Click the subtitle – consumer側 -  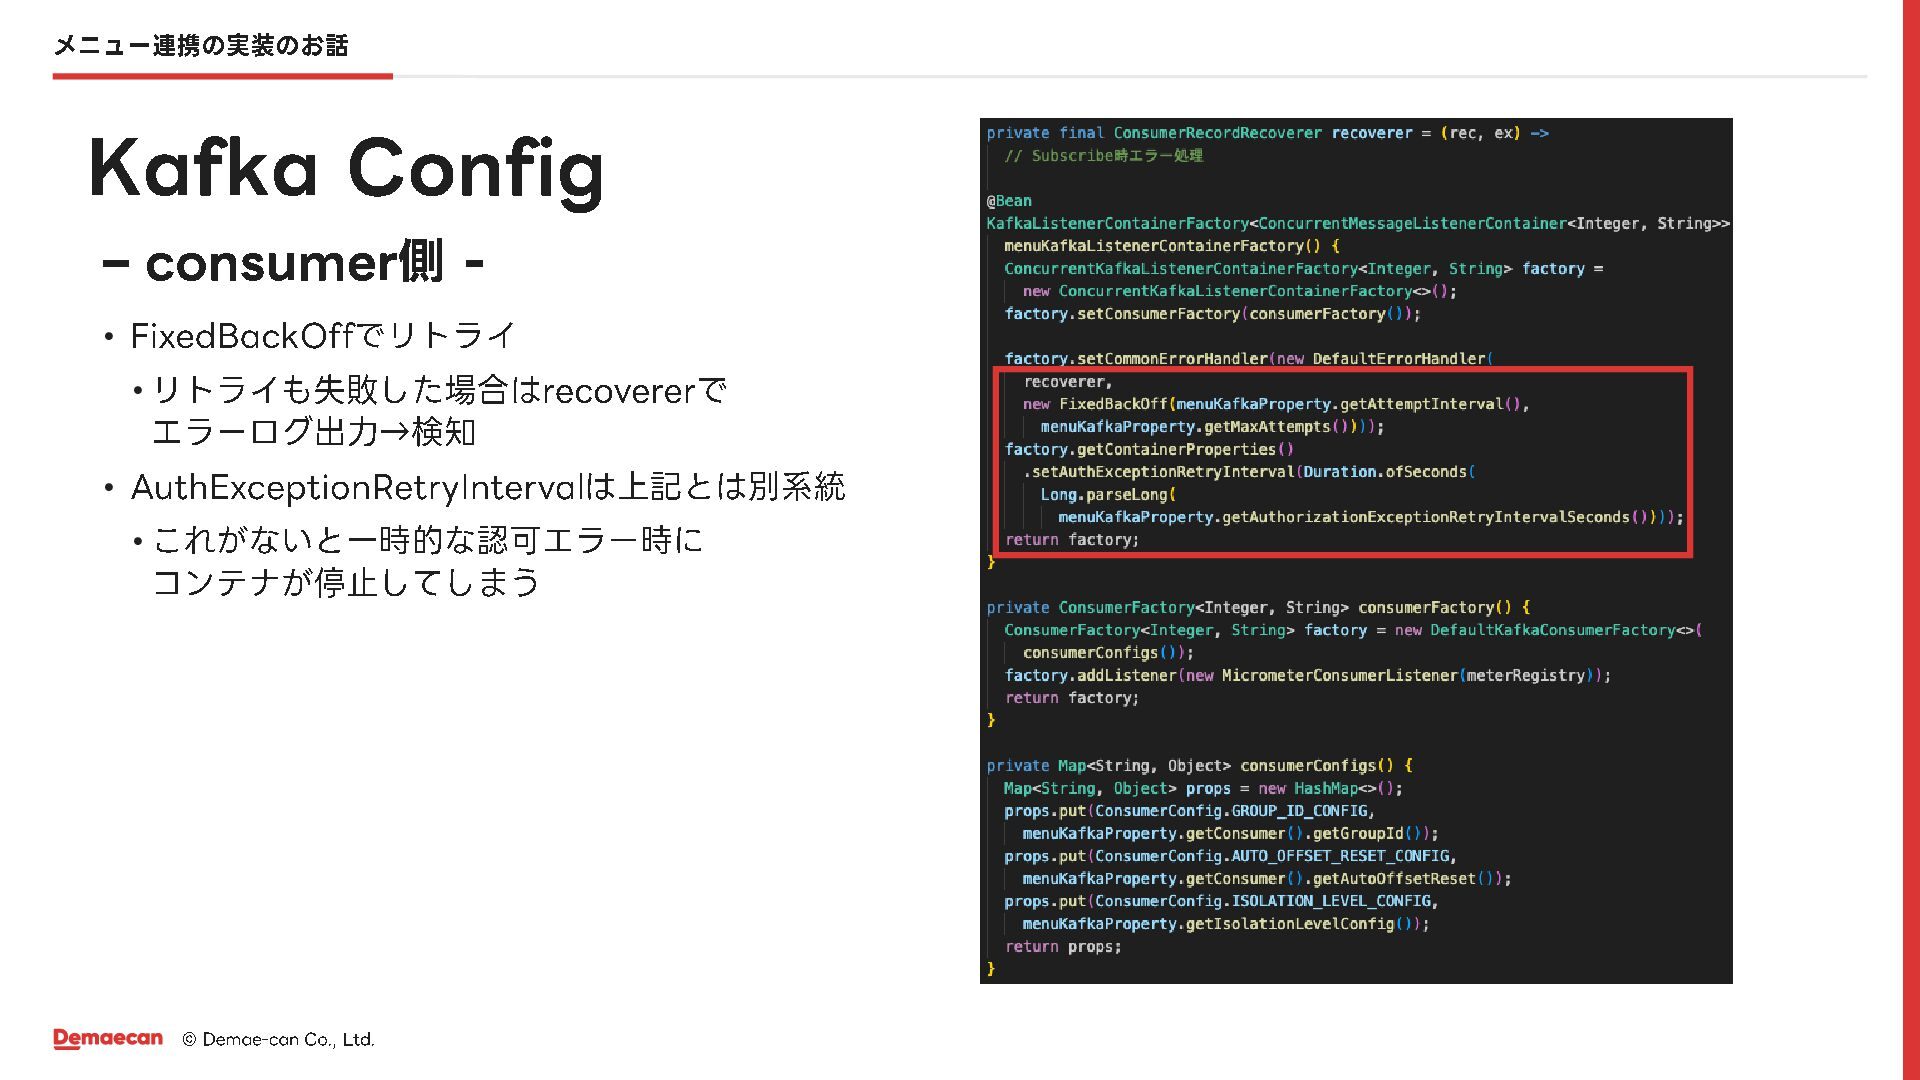[293, 263]
